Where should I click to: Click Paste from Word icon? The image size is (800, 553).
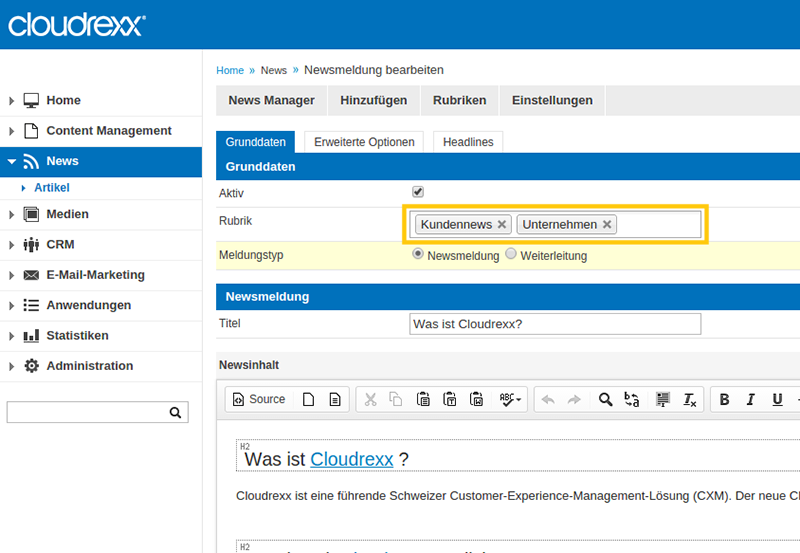(x=476, y=399)
